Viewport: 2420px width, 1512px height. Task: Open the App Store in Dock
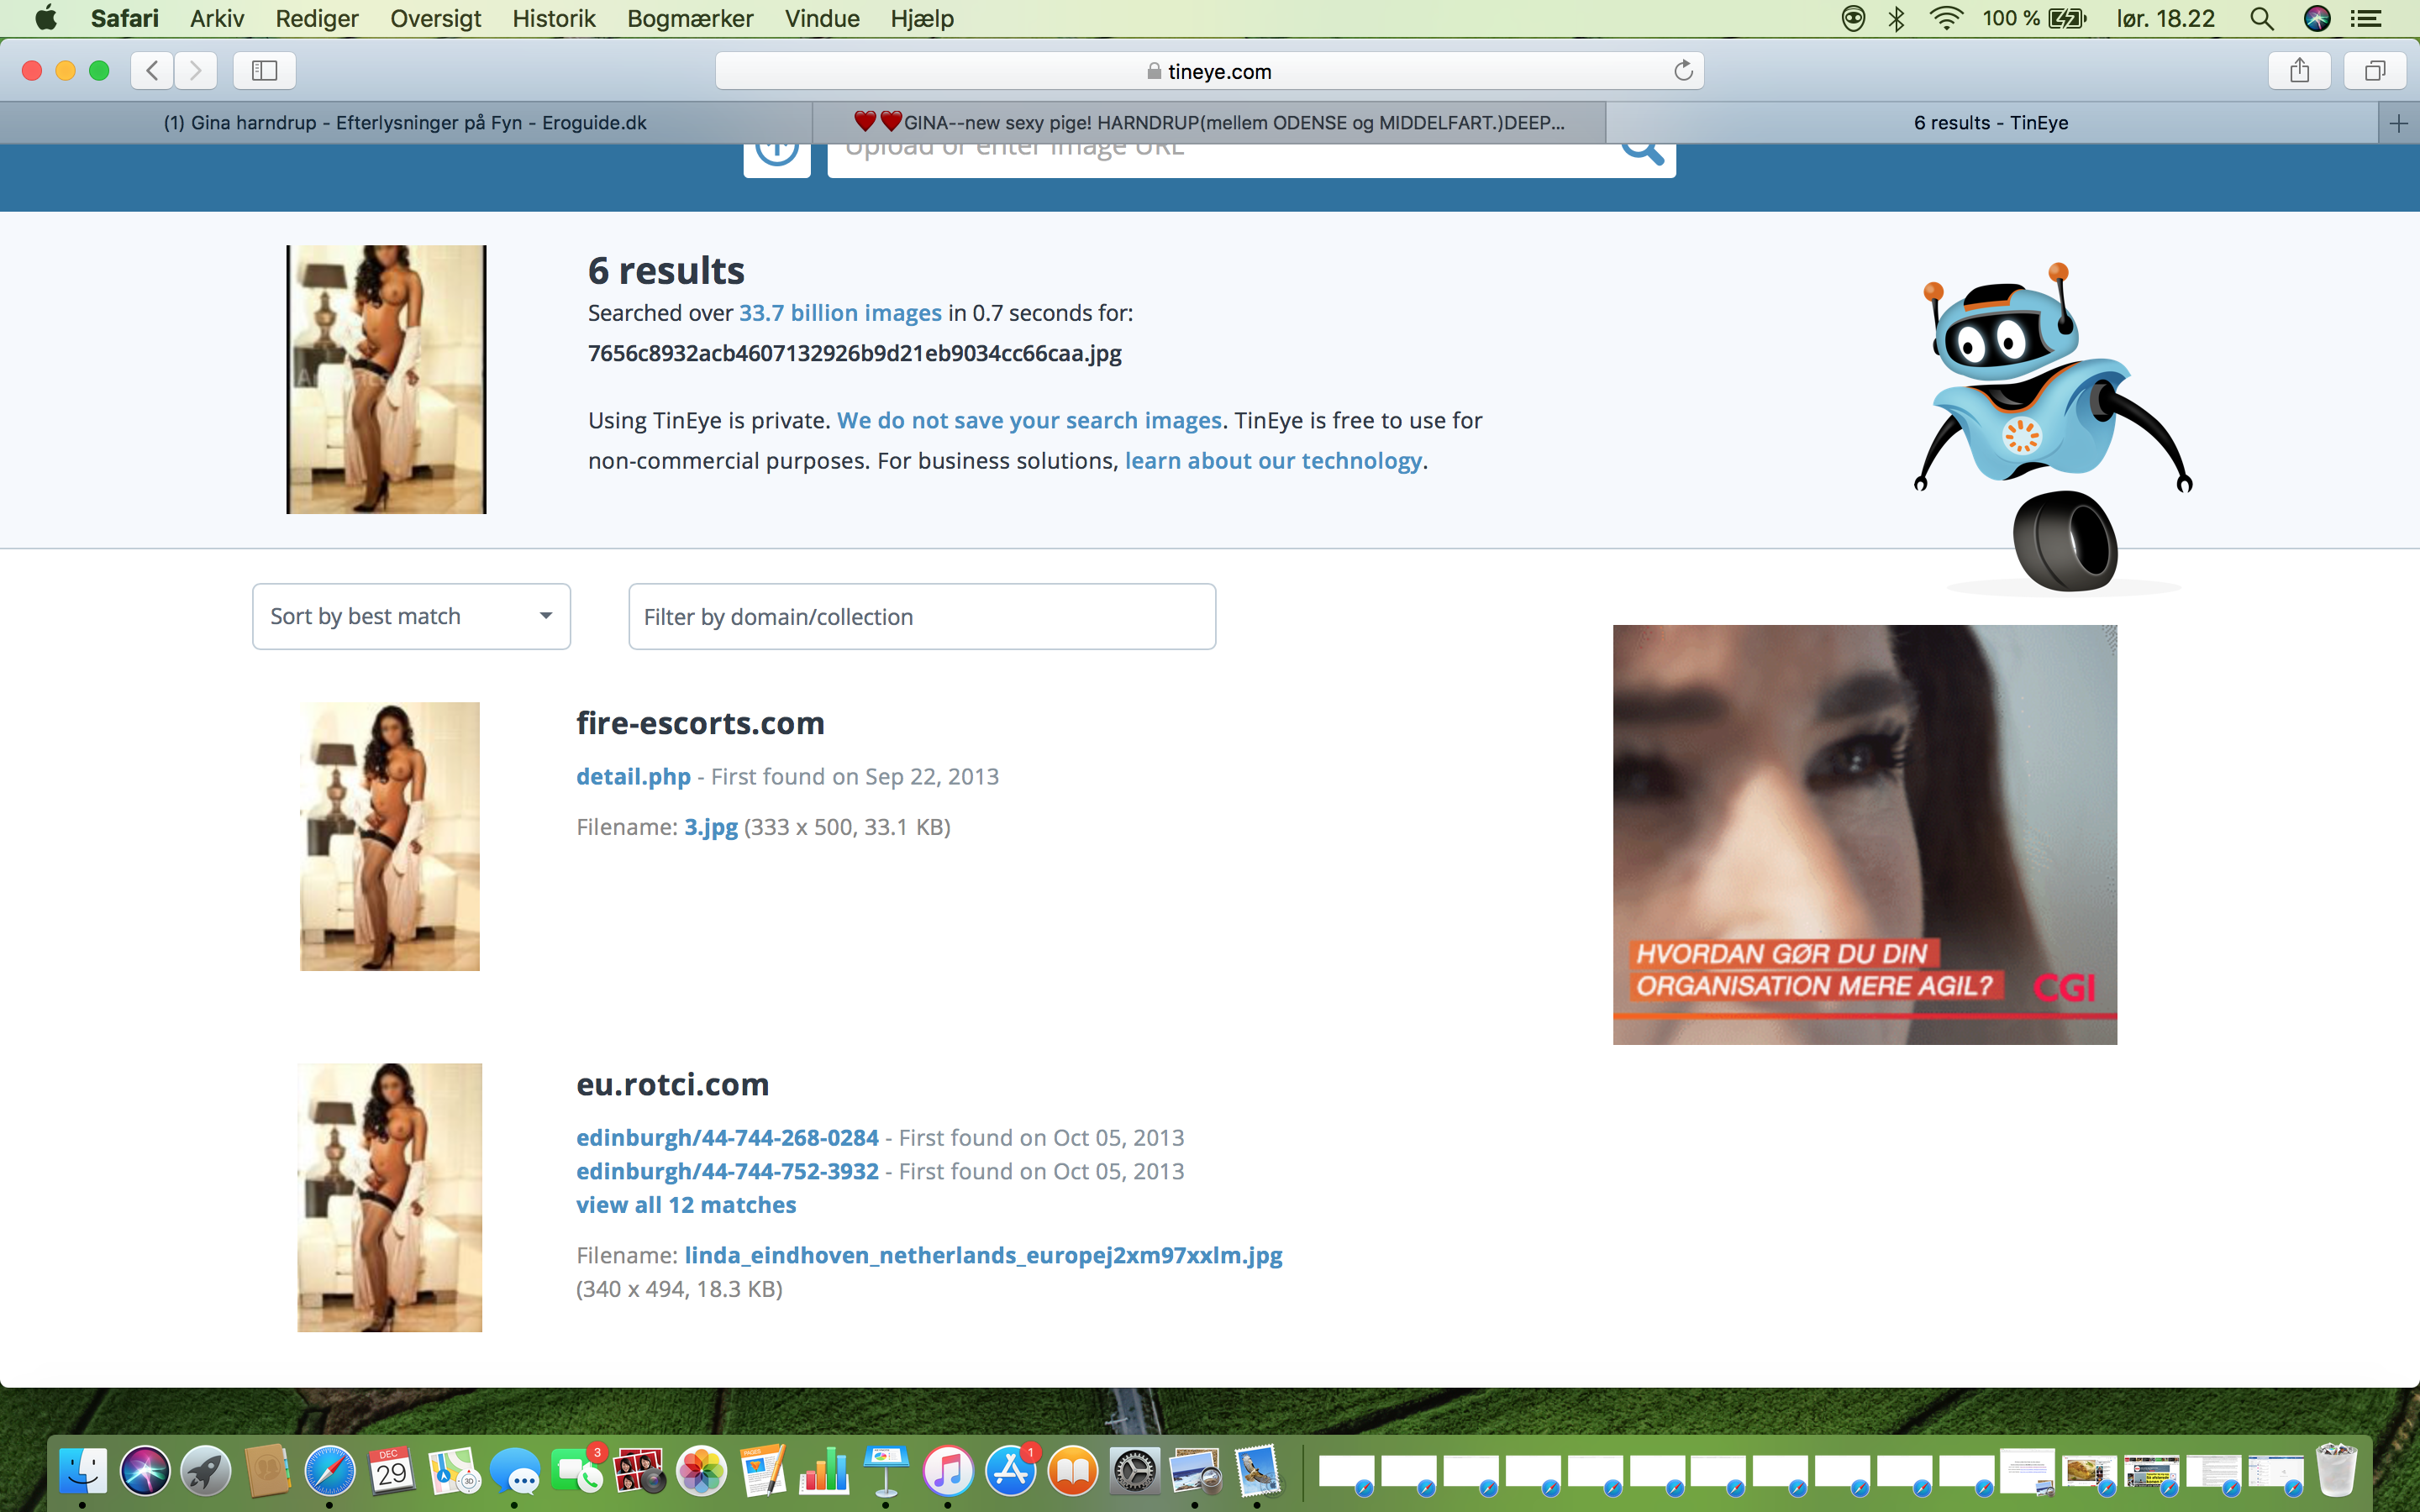coord(1010,1471)
